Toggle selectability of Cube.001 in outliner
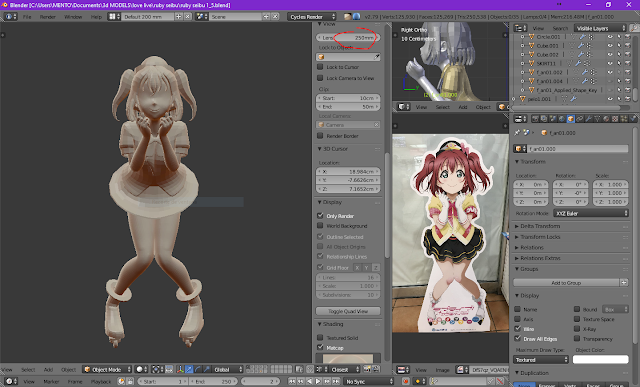Image resolution: width=640 pixels, height=387 pixels. tap(619, 46)
